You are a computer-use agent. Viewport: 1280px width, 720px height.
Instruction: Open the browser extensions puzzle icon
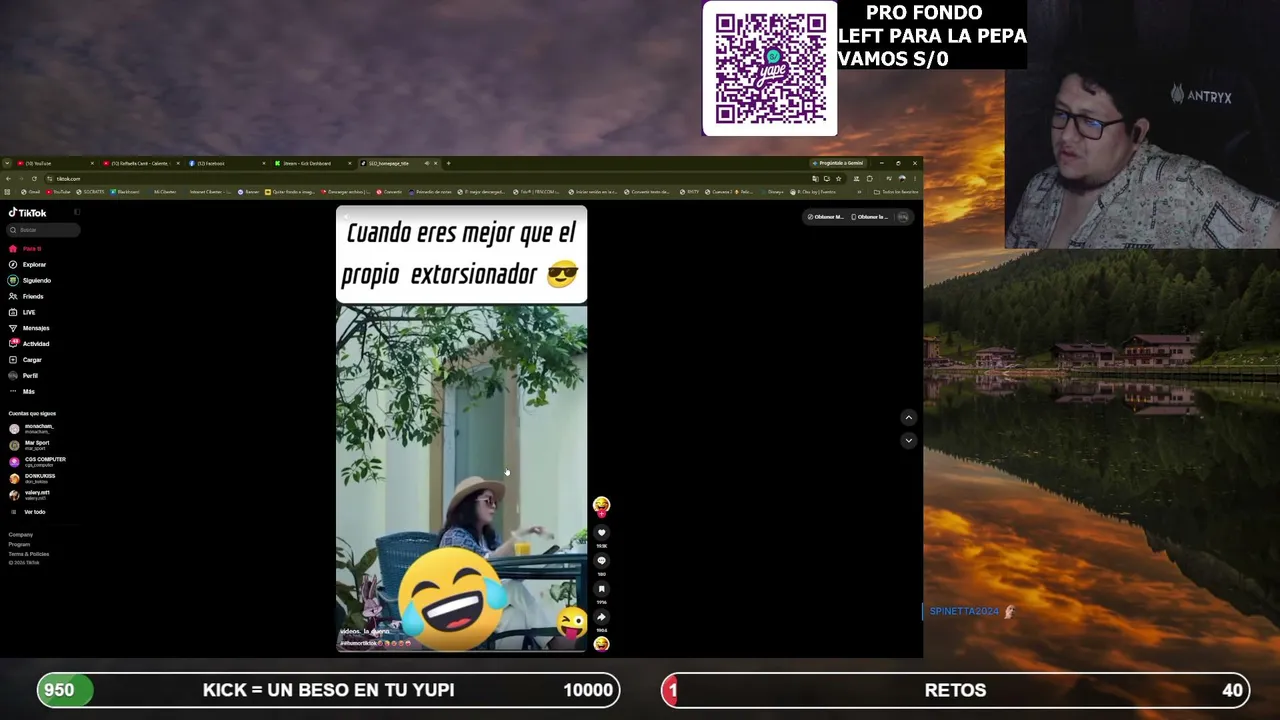(x=870, y=179)
